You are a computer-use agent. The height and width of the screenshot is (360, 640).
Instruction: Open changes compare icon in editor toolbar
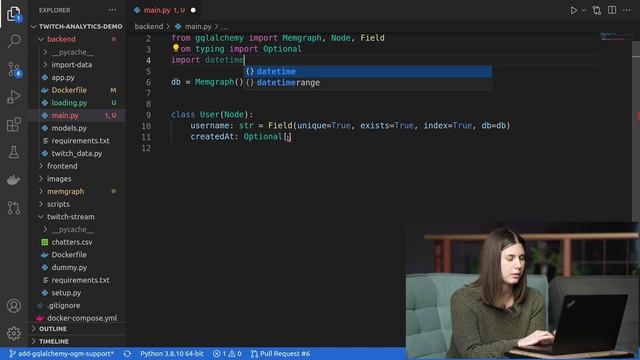tap(597, 11)
